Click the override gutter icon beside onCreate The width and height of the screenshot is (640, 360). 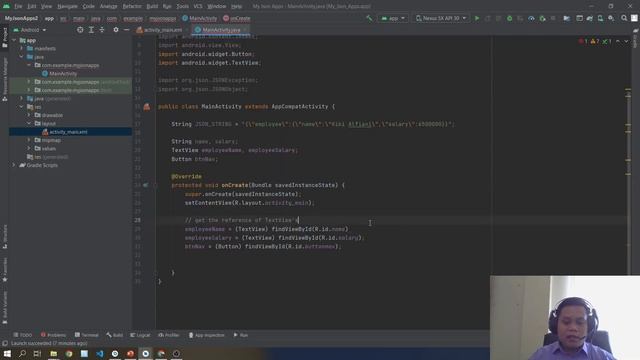[146, 185]
